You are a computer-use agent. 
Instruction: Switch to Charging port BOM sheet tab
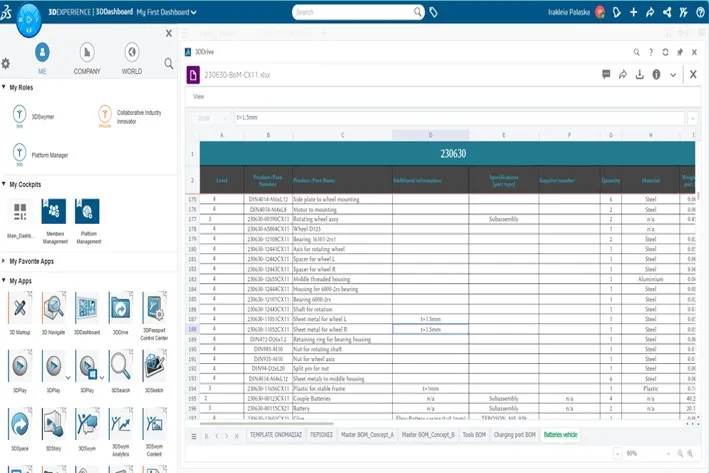[515, 435]
